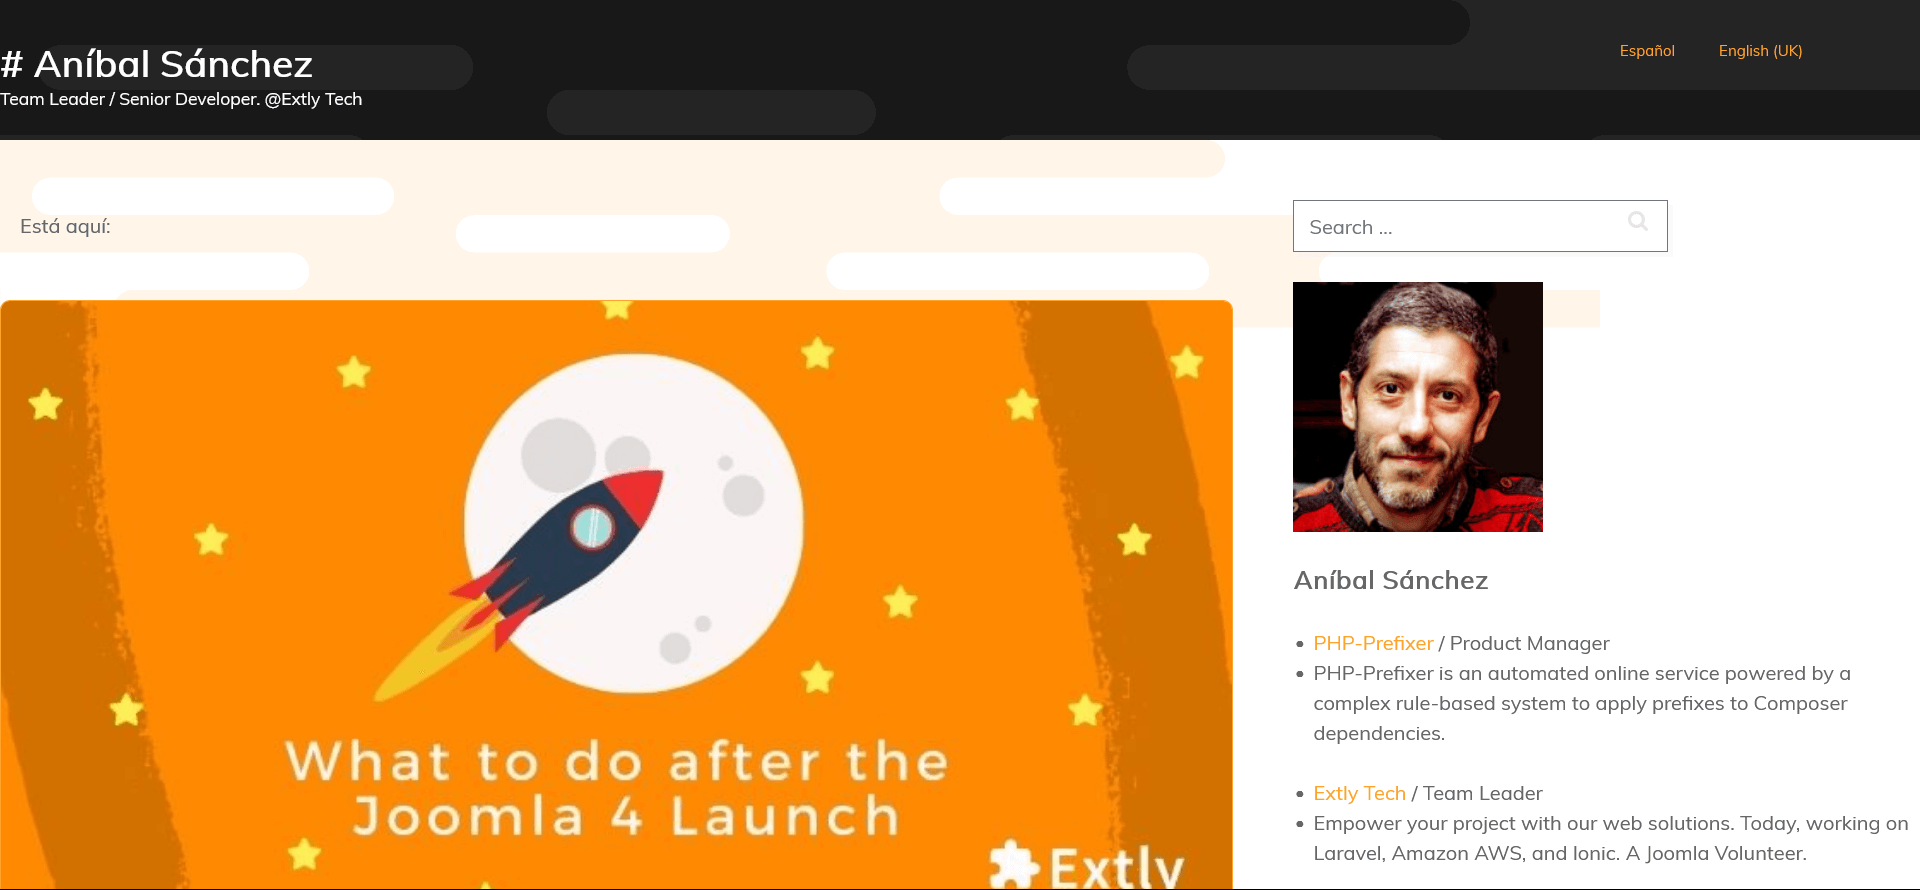Click the PHP-Prefixer description paragraph
The height and width of the screenshot is (890, 1920).
(x=1582, y=703)
